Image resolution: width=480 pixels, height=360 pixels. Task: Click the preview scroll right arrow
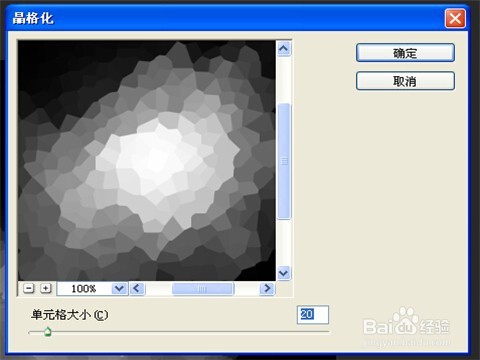[267, 288]
